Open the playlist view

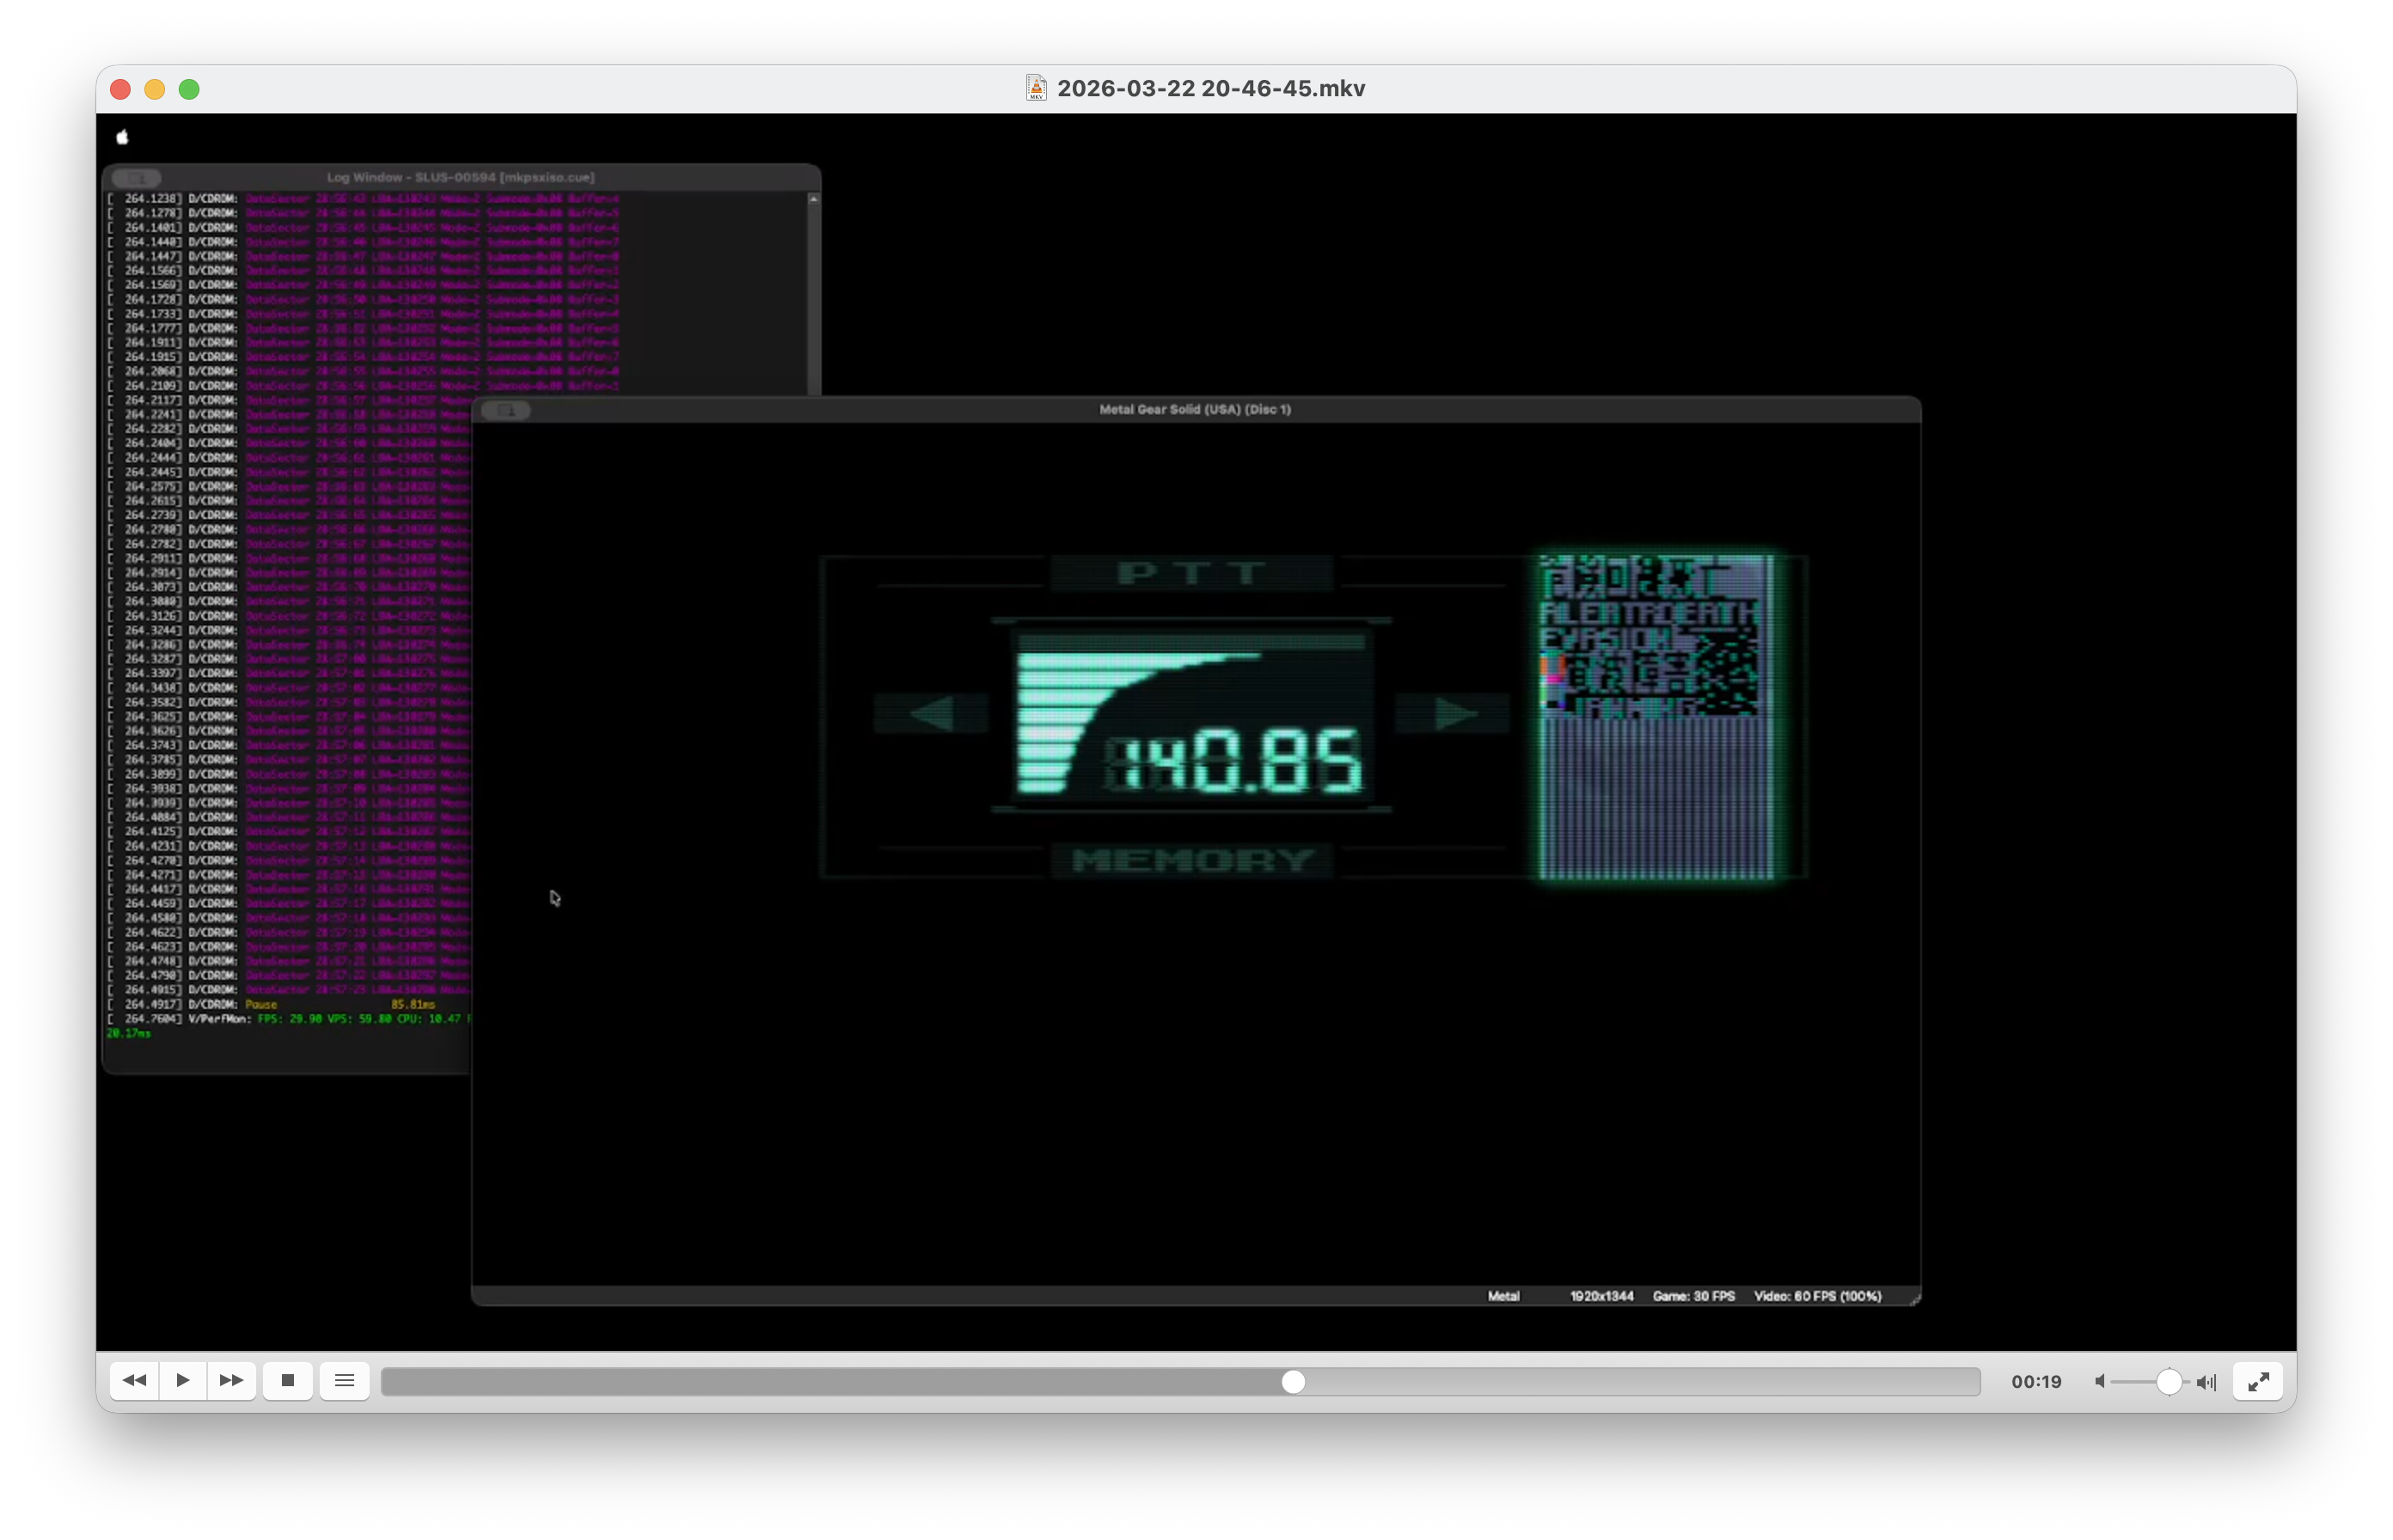click(344, 1381)
